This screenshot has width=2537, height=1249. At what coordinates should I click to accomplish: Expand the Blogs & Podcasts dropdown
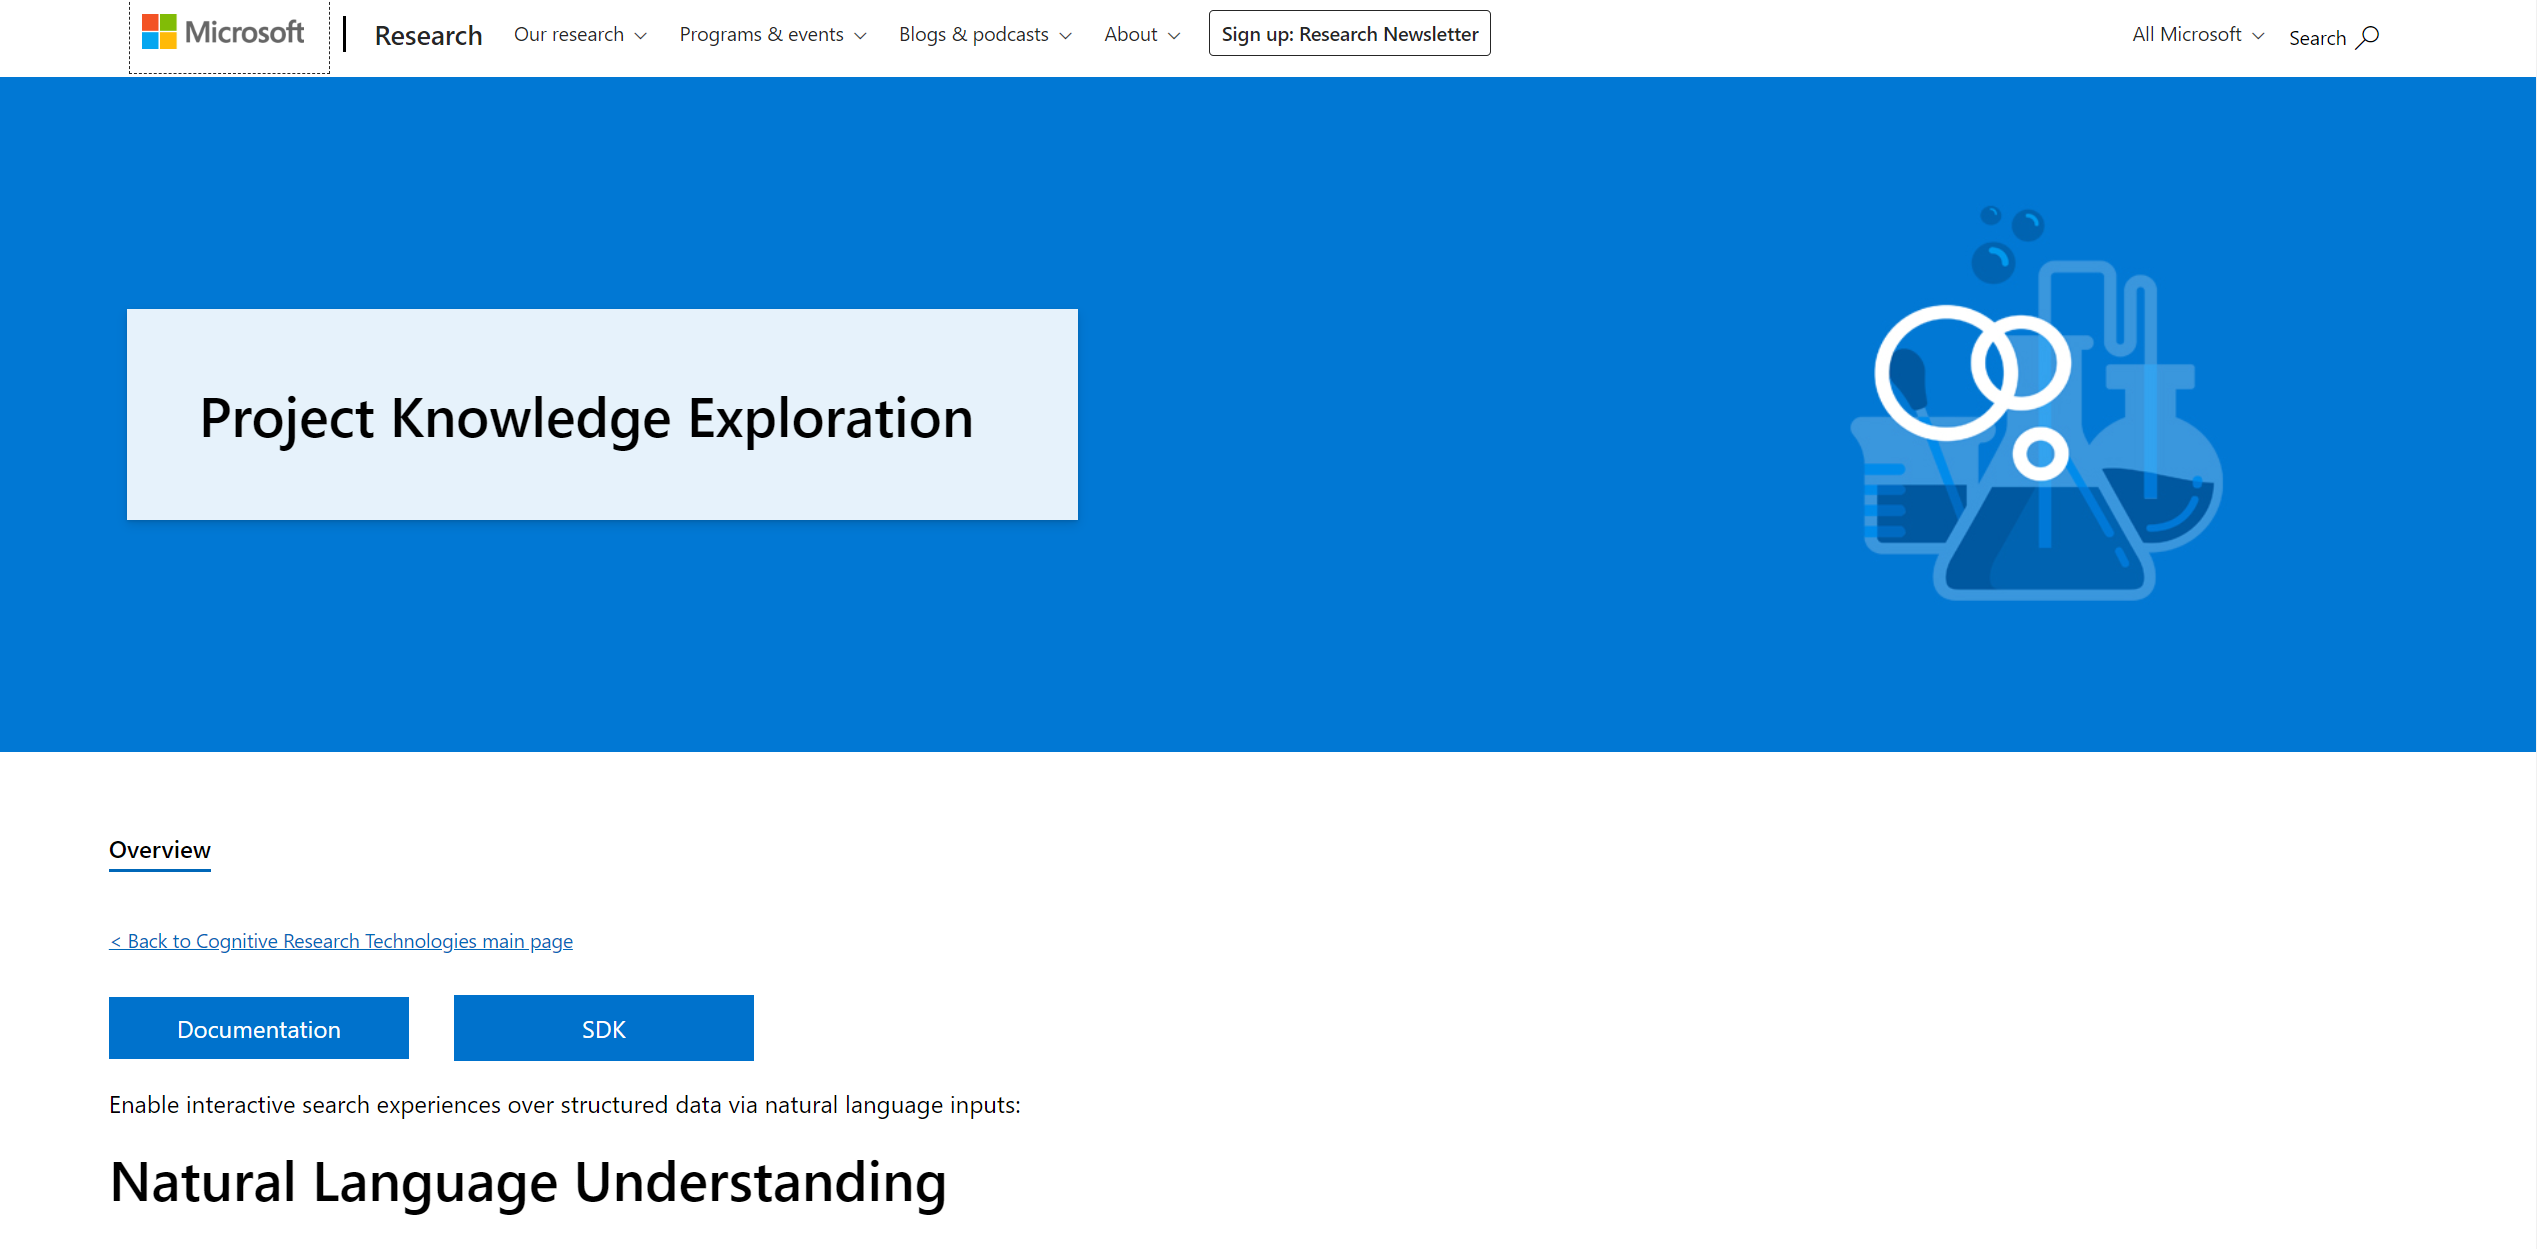pos(984,34)
